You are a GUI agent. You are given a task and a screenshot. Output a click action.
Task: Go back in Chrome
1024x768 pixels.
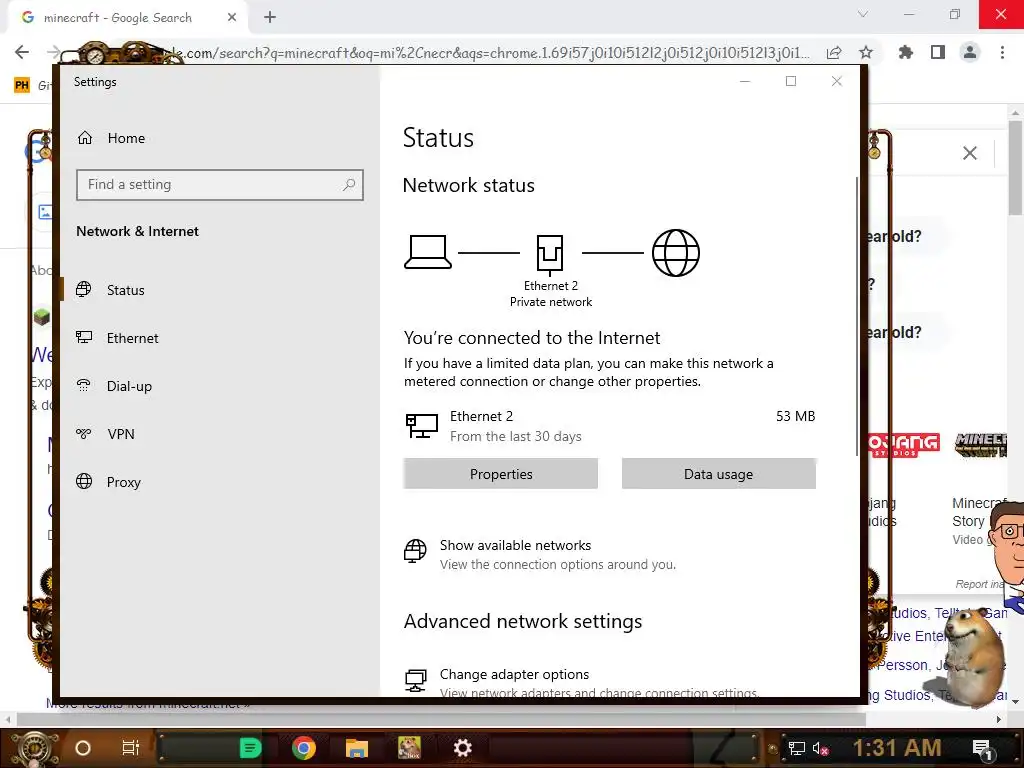(22, 52)
